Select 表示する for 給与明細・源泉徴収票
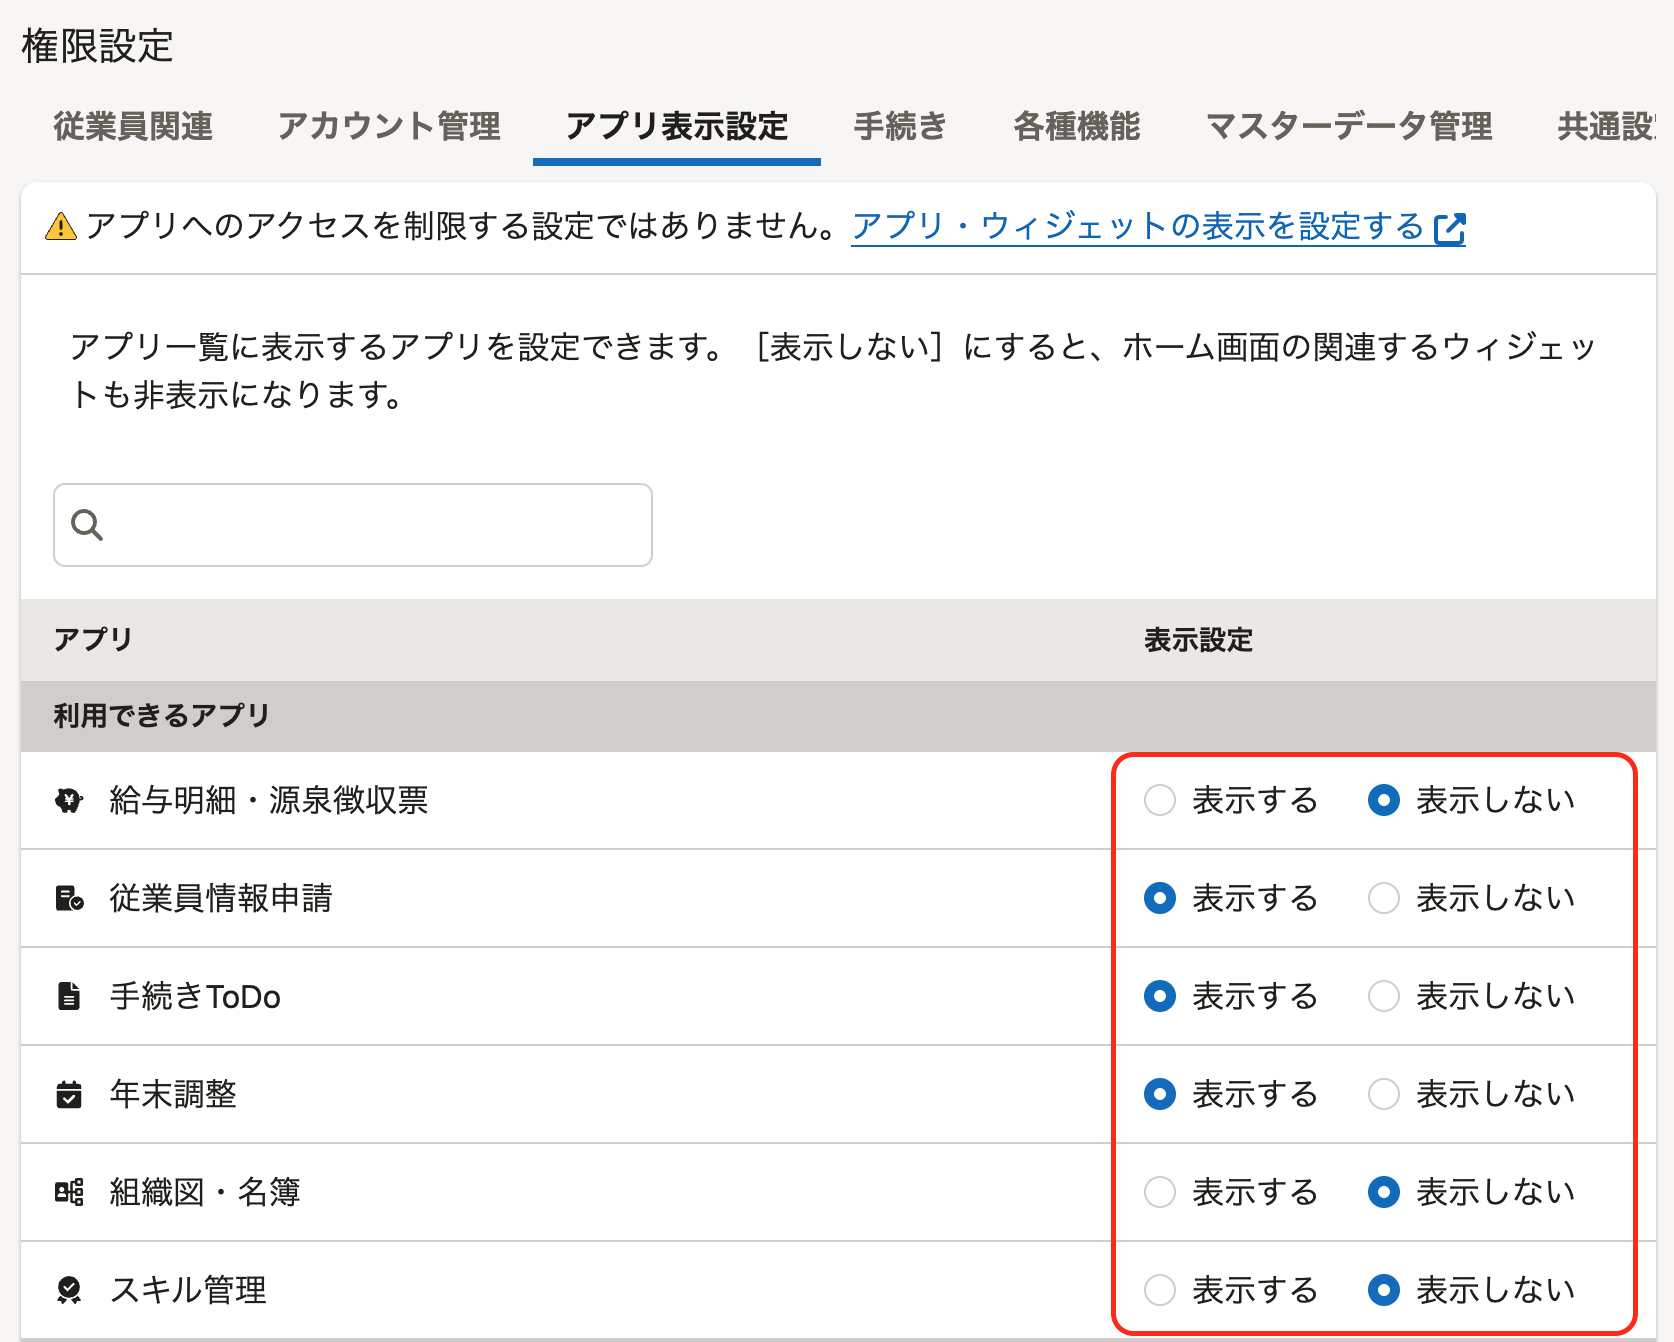The image size is (1674, 1342). (1160, 800)
